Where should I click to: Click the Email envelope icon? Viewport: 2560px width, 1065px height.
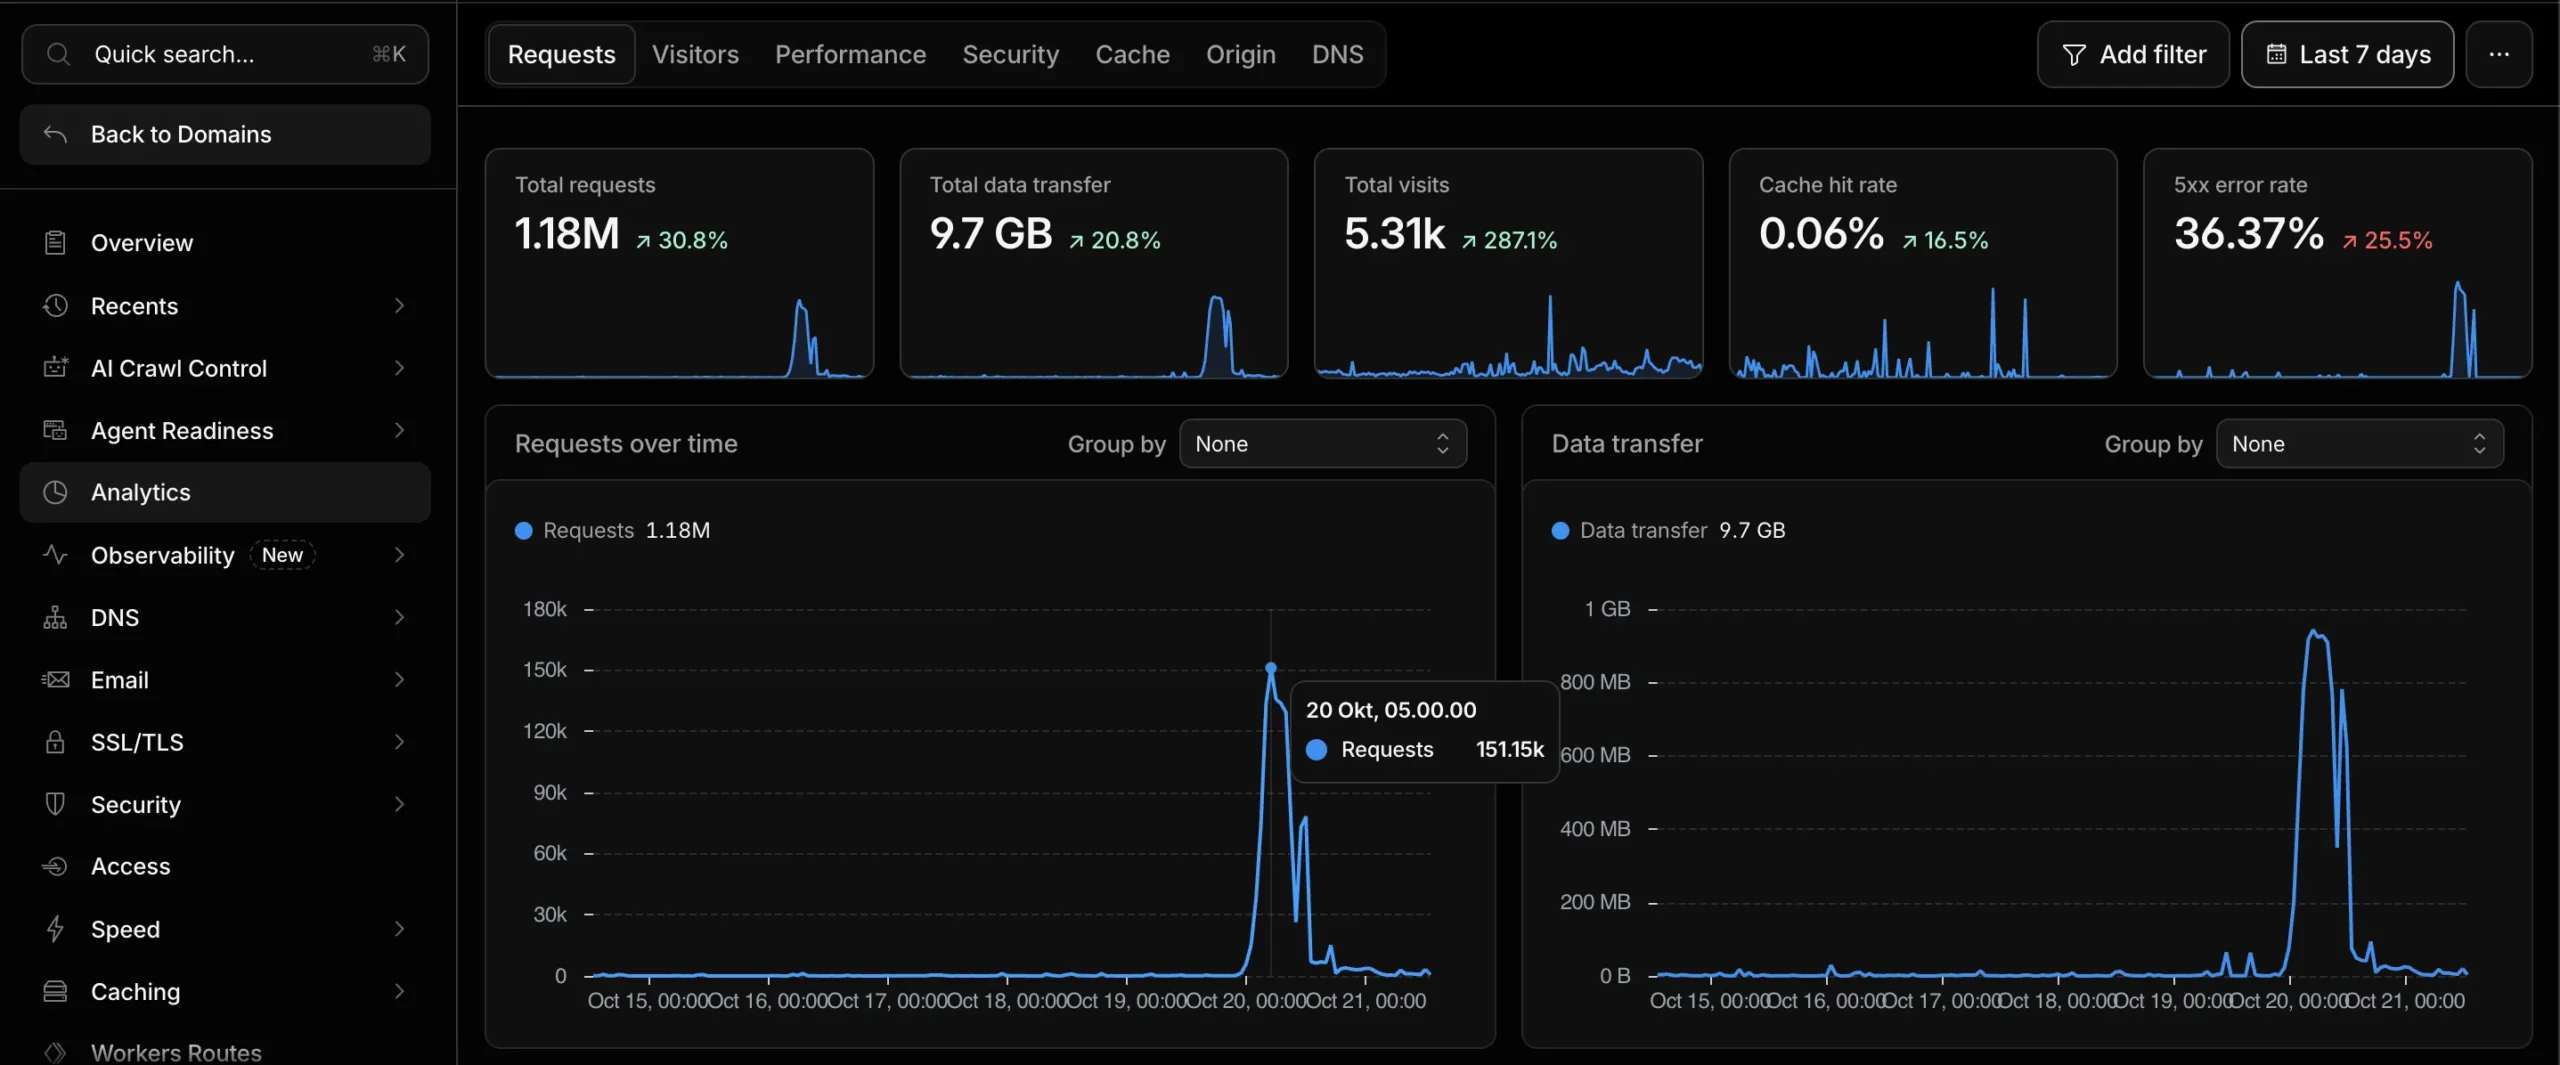pos(55,679)
